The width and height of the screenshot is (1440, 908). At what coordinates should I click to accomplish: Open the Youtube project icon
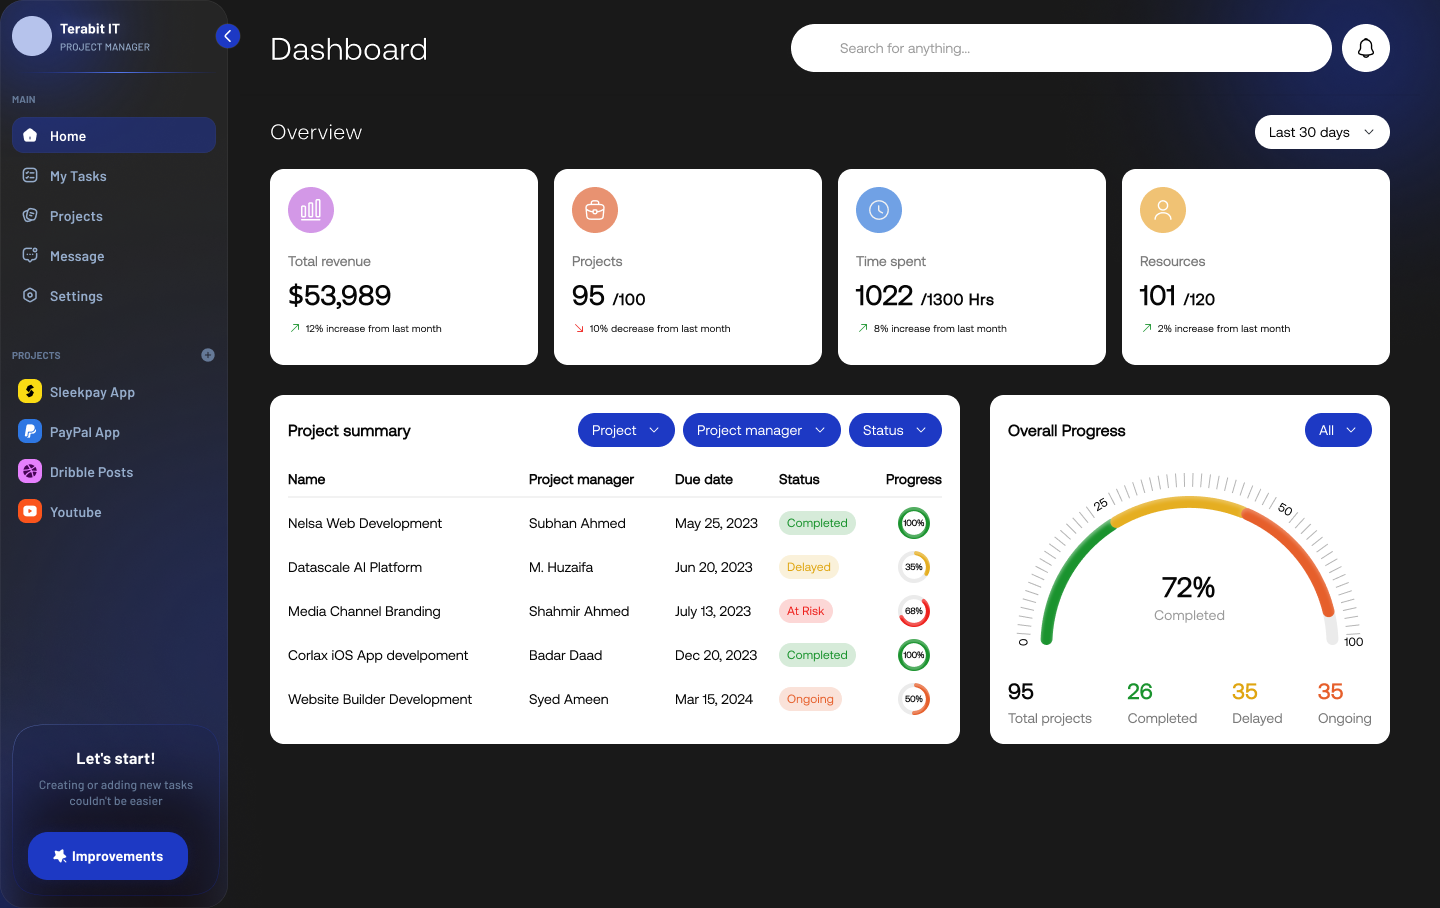point(29,511)
